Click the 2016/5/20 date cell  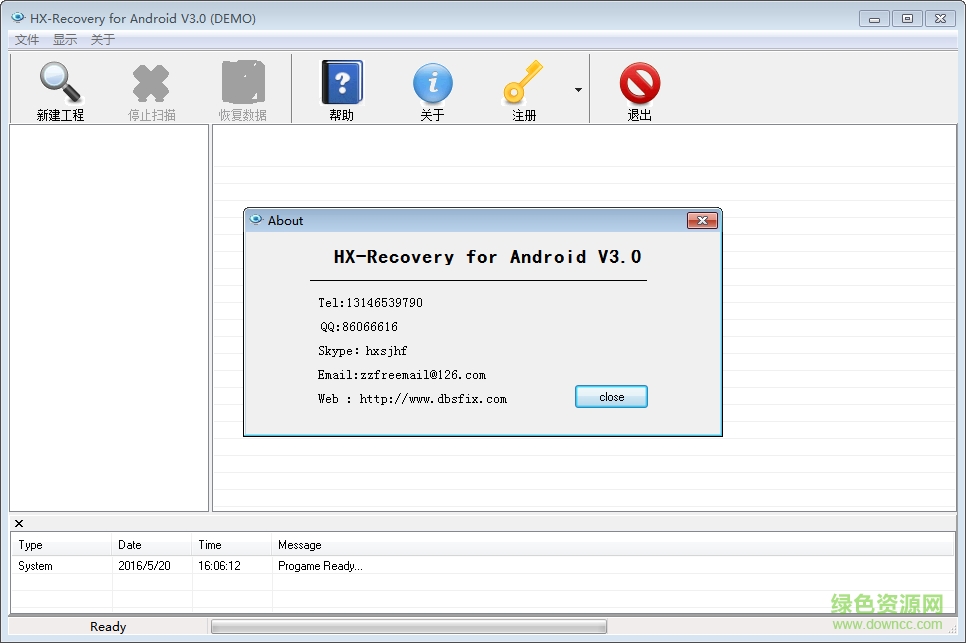[144, 566]
